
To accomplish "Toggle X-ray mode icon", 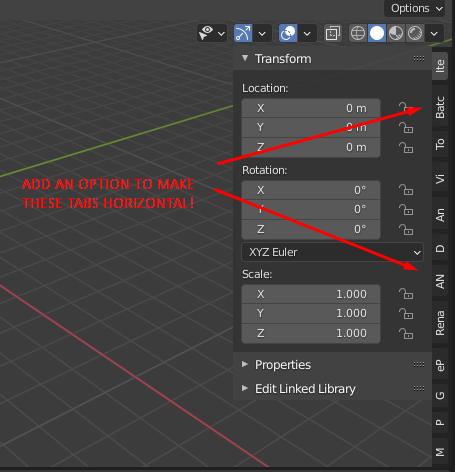I will [x=333, y=33].
